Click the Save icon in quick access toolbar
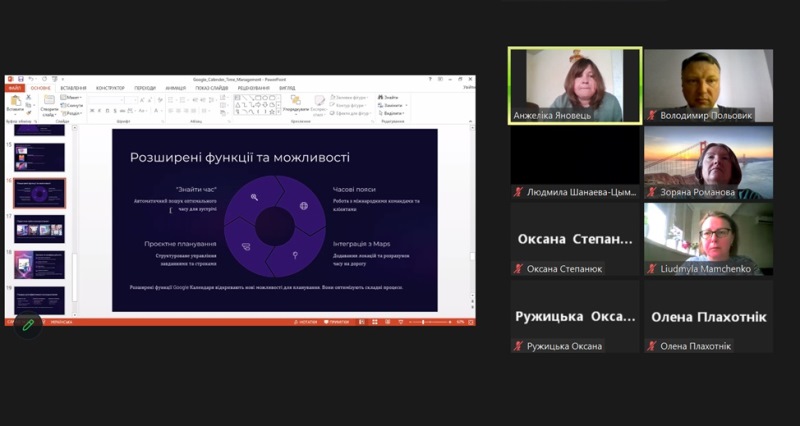800x426 pixels. click(x=20, y=79)
